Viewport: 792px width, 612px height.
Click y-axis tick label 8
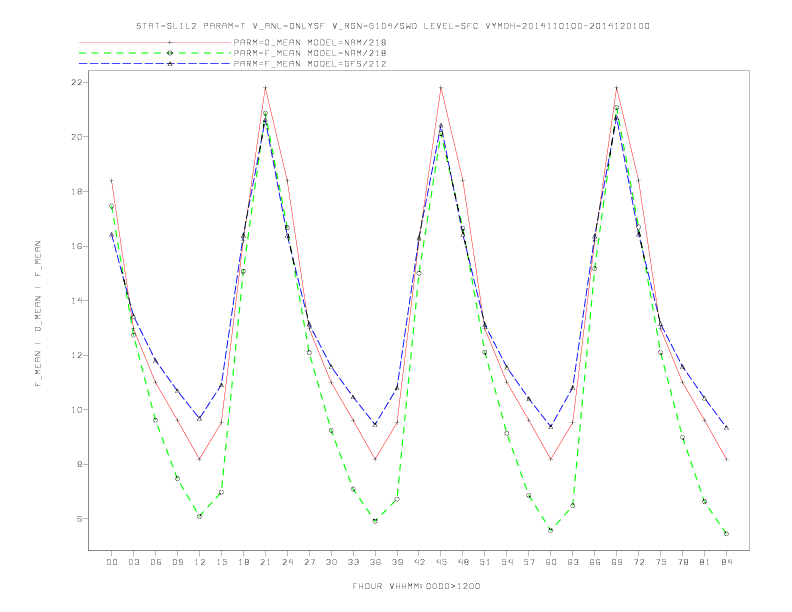tap(80, 464)
